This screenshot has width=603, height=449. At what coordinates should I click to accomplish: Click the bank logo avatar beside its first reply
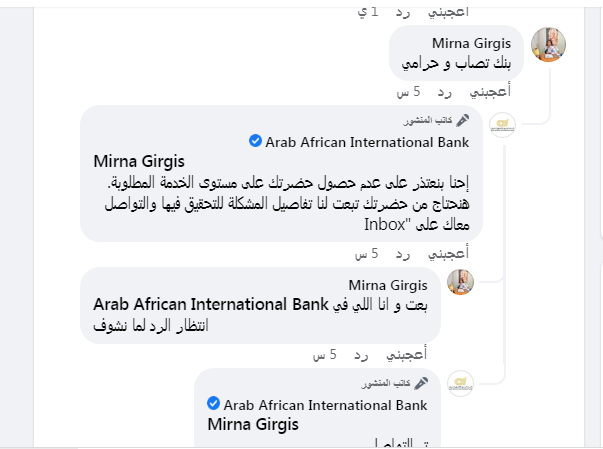502,126
